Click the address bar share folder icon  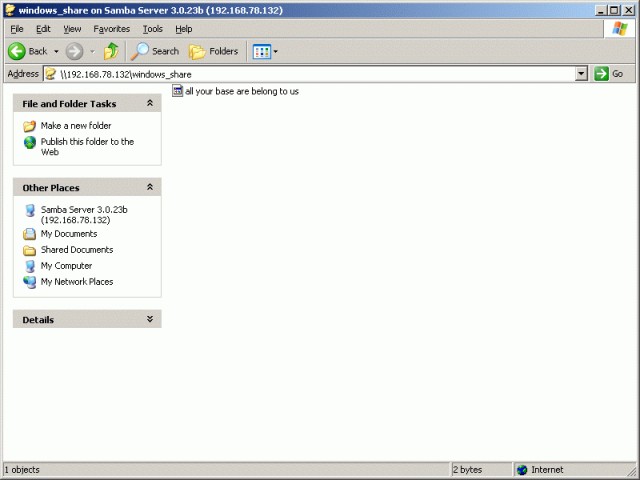(x=51, y=74)
